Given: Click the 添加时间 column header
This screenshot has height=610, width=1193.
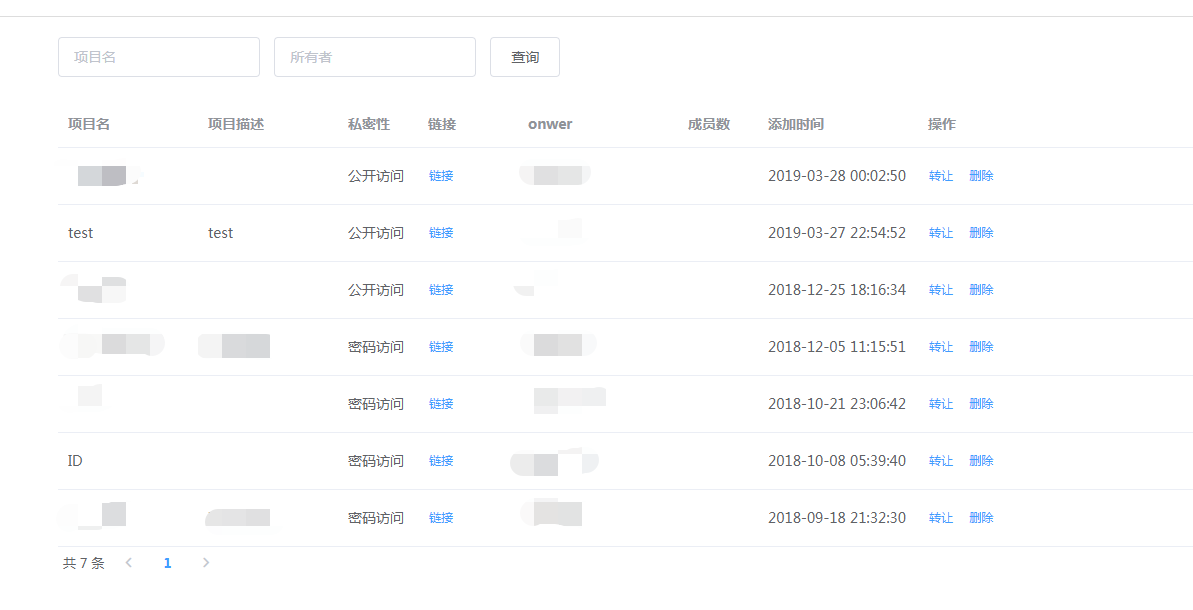Looking at the screenshot, I should [793, 124].
